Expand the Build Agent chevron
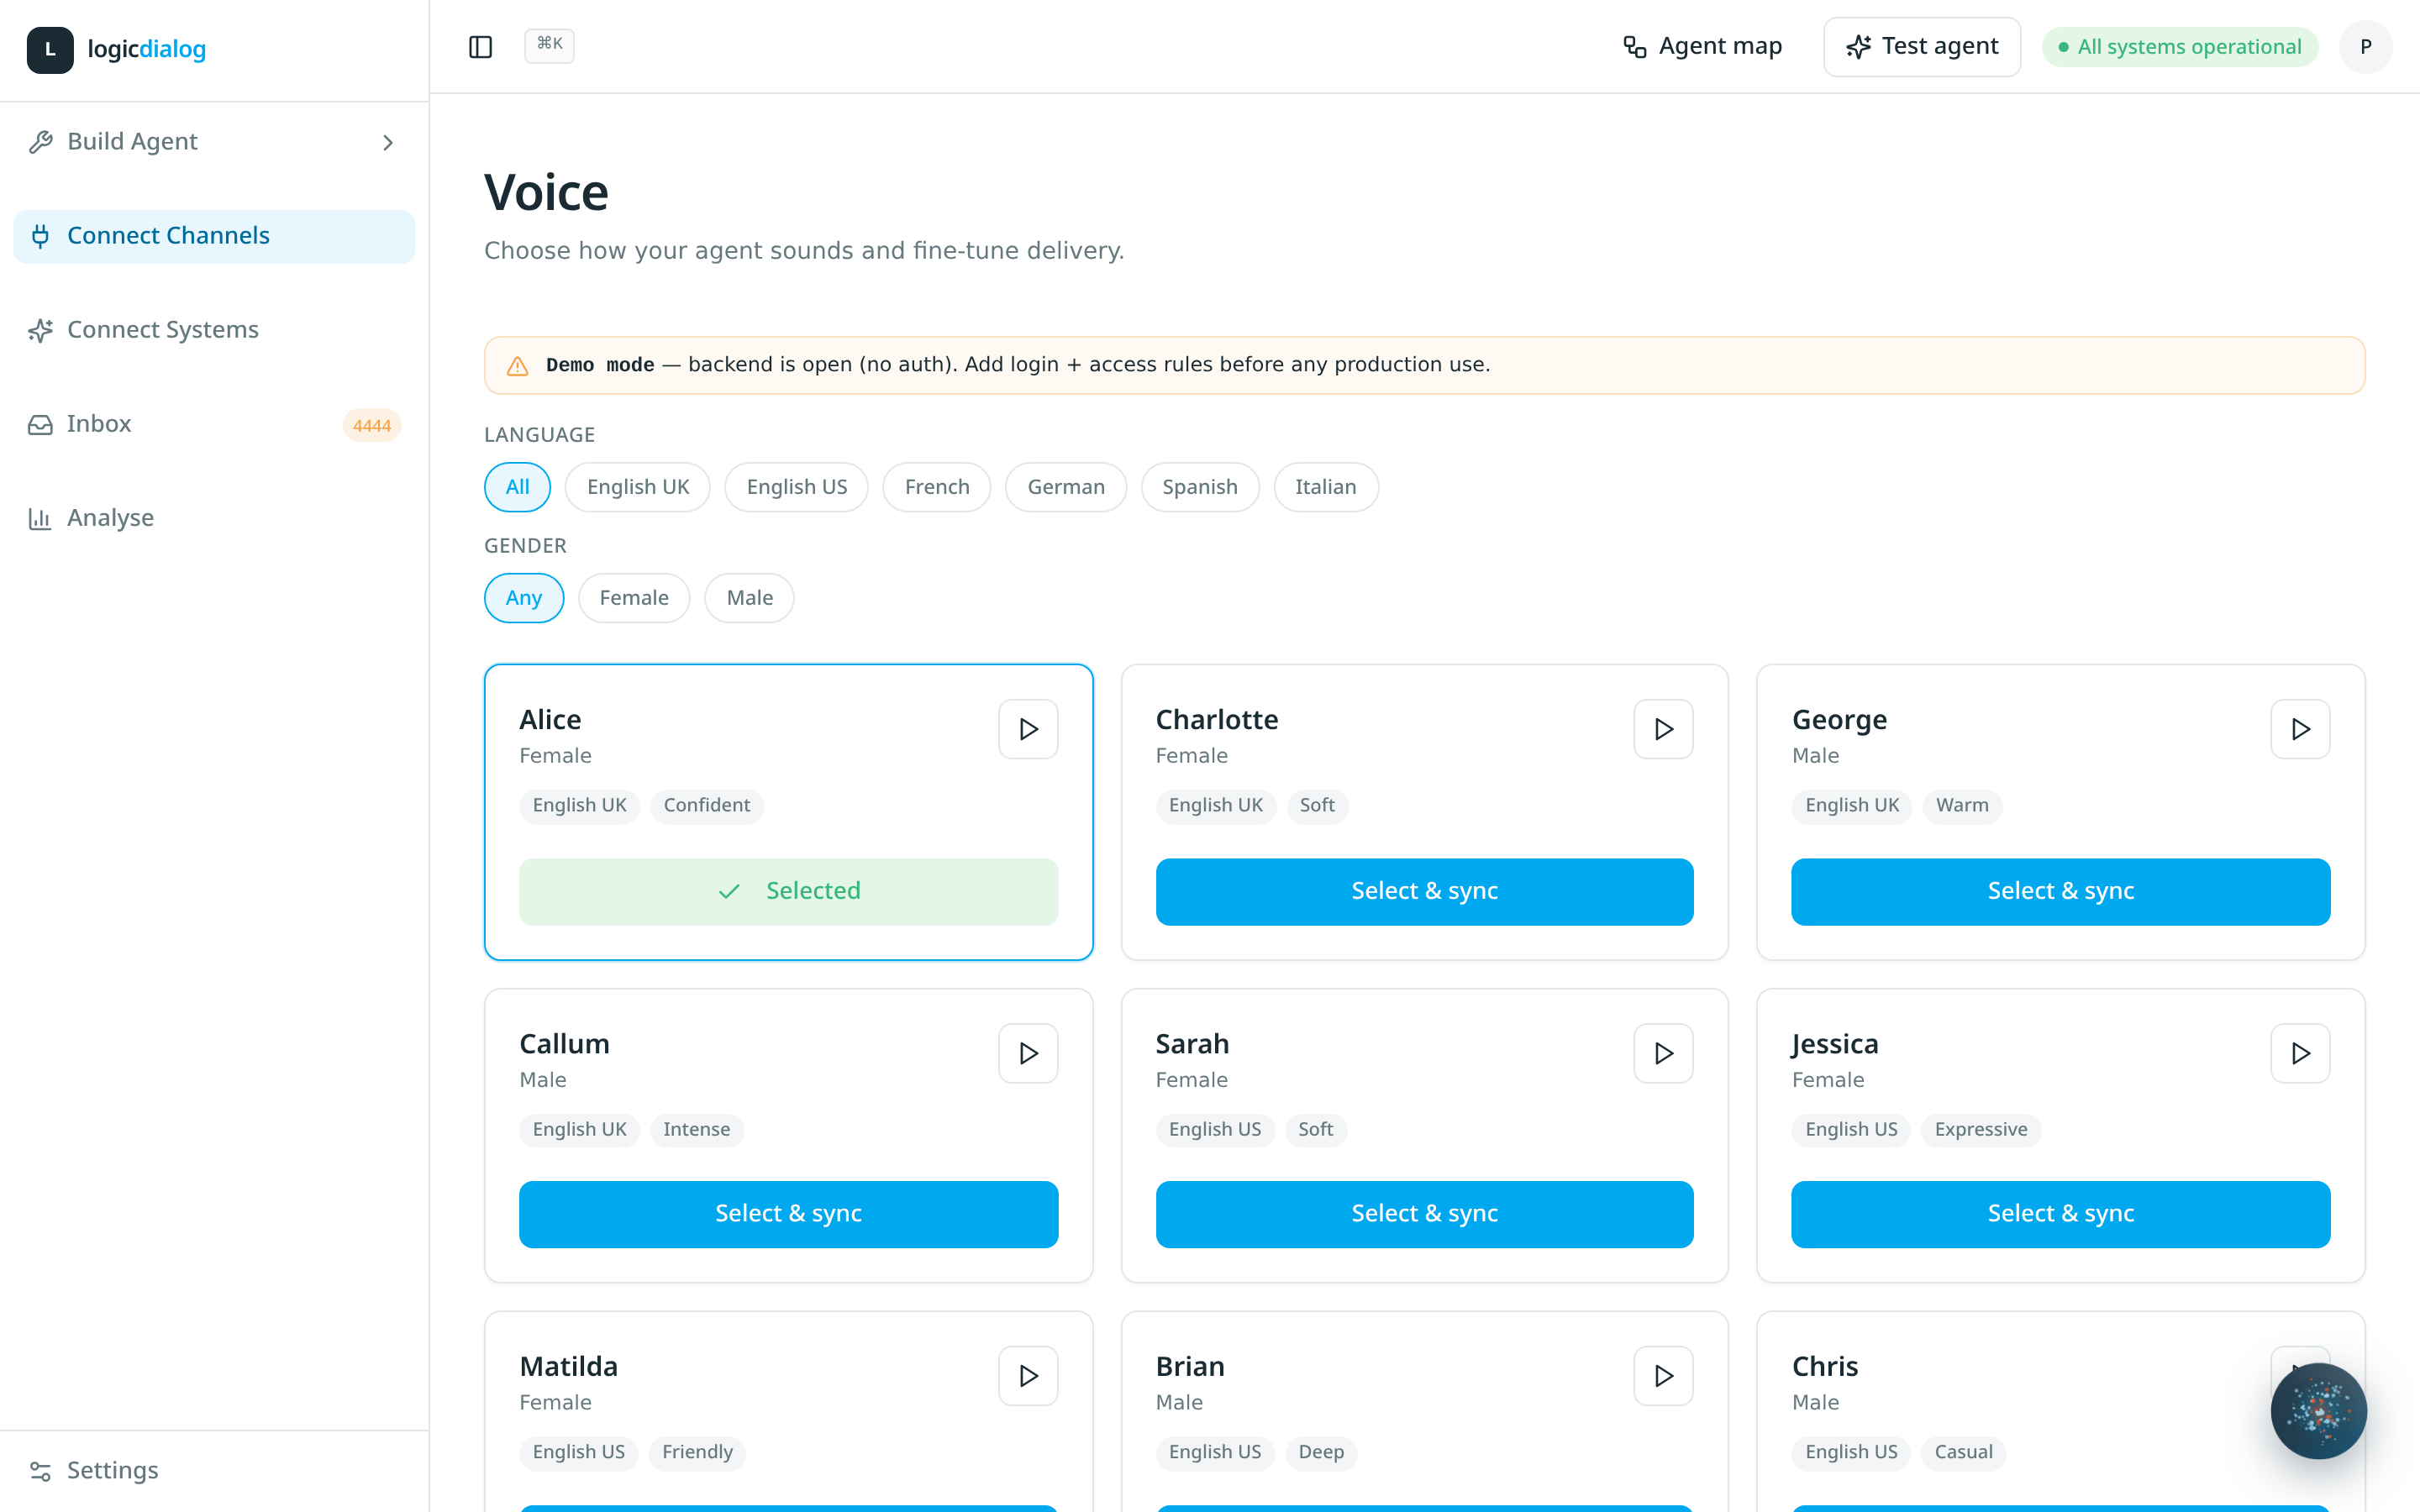The image size is (2420, 1512). (388, 143)
